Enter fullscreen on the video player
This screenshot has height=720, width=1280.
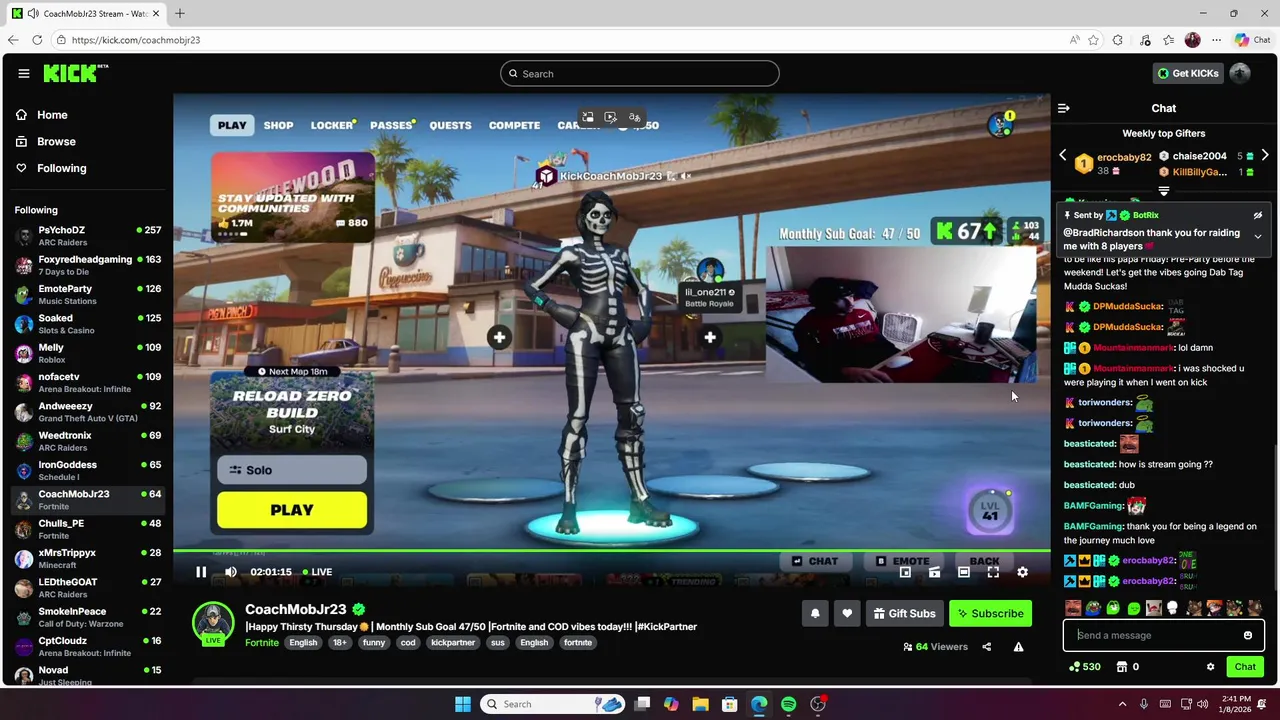tap(993, 572)
